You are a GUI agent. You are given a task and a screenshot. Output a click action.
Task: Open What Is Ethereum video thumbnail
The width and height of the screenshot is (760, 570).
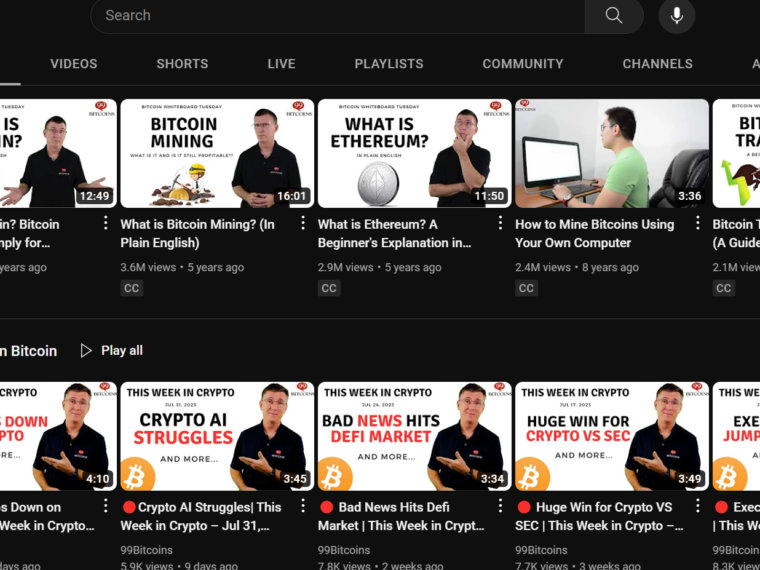(x=414, y=153)
